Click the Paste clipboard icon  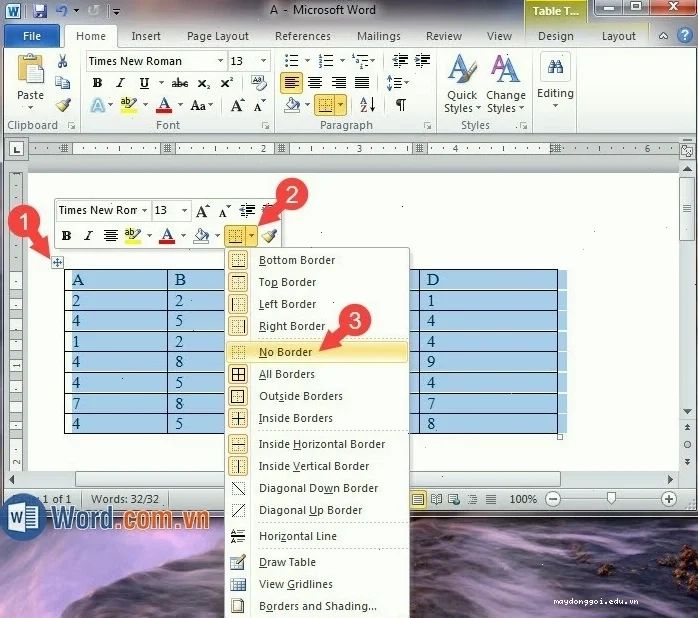(x=30, y=69)
